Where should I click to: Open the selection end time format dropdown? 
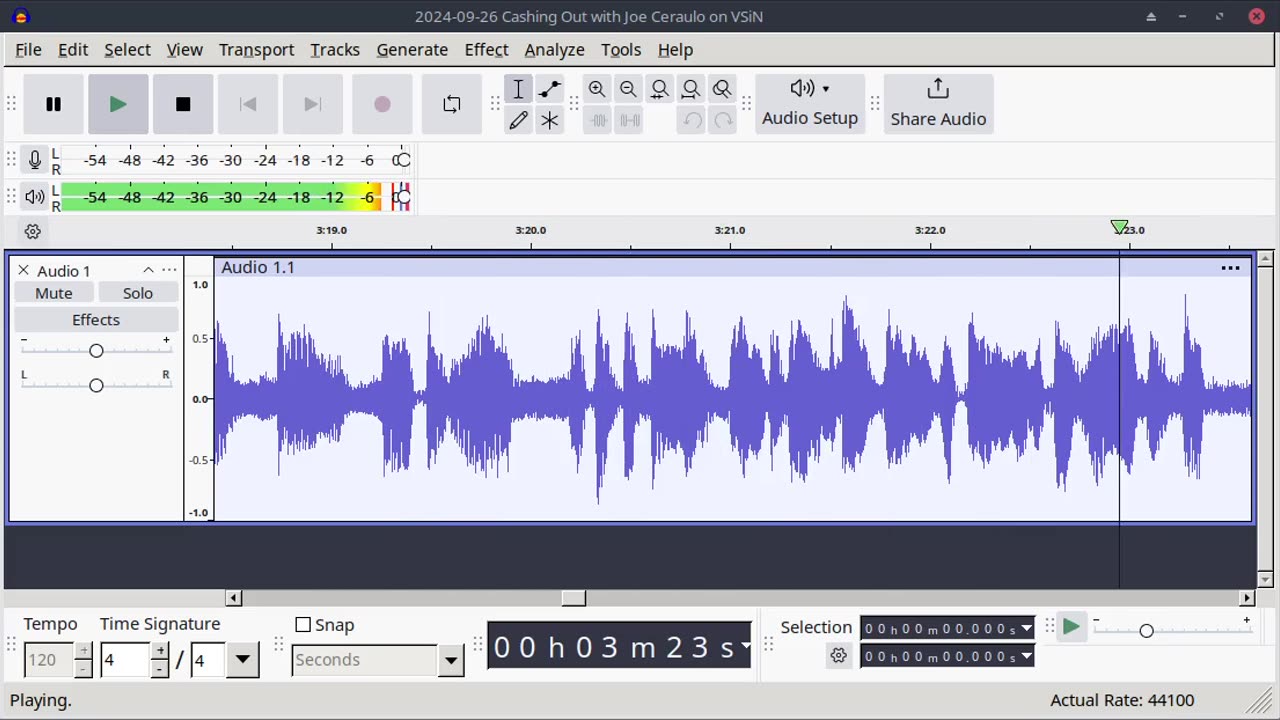pyautogui.click(x=1026, y=657)
